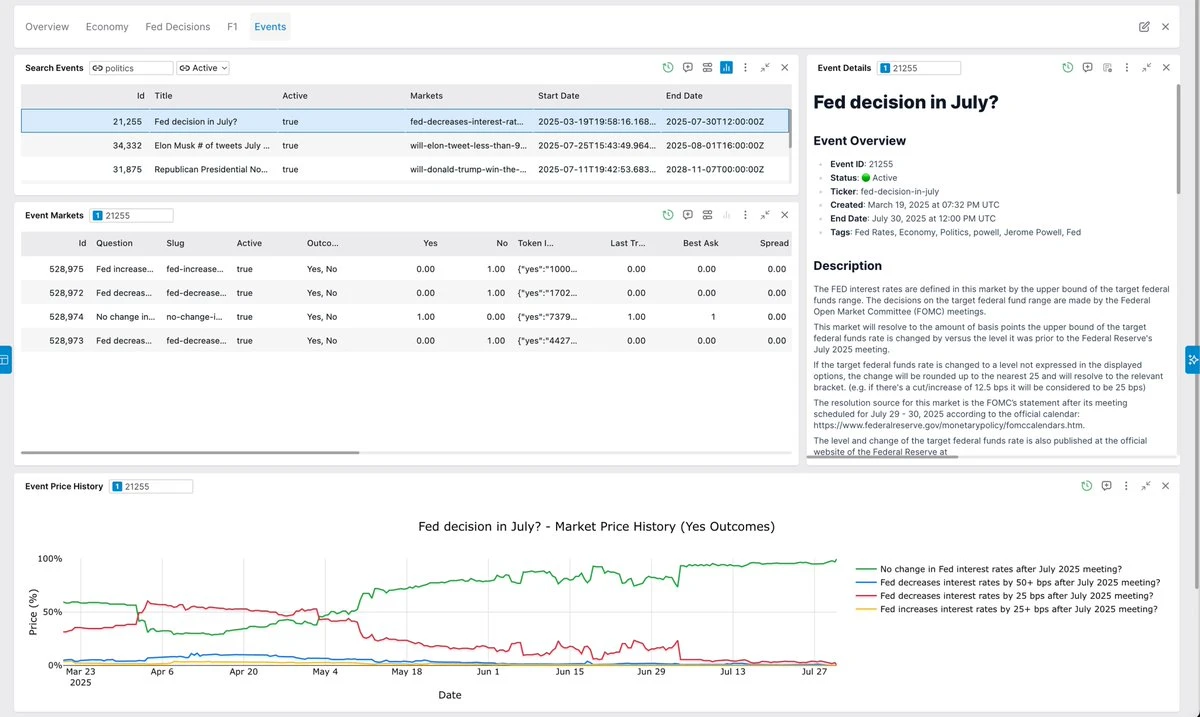Click edit dashboard pencil icon at top right

tap(1144, 27)
